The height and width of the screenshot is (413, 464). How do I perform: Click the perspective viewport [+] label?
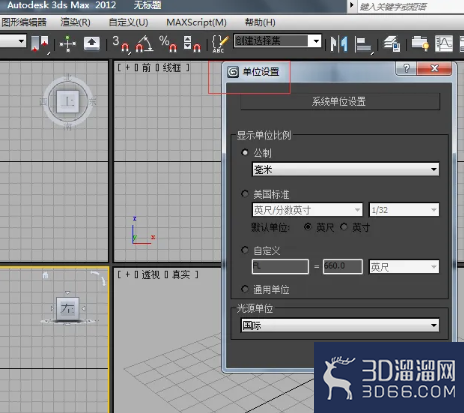[x=127, y=275]
